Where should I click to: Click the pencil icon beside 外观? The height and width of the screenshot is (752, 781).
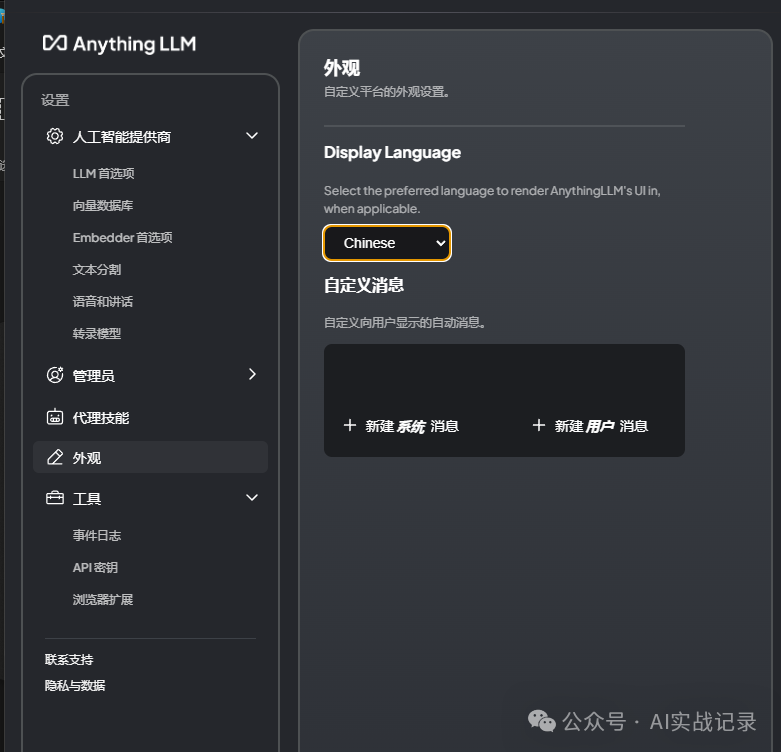click(55, 457)
